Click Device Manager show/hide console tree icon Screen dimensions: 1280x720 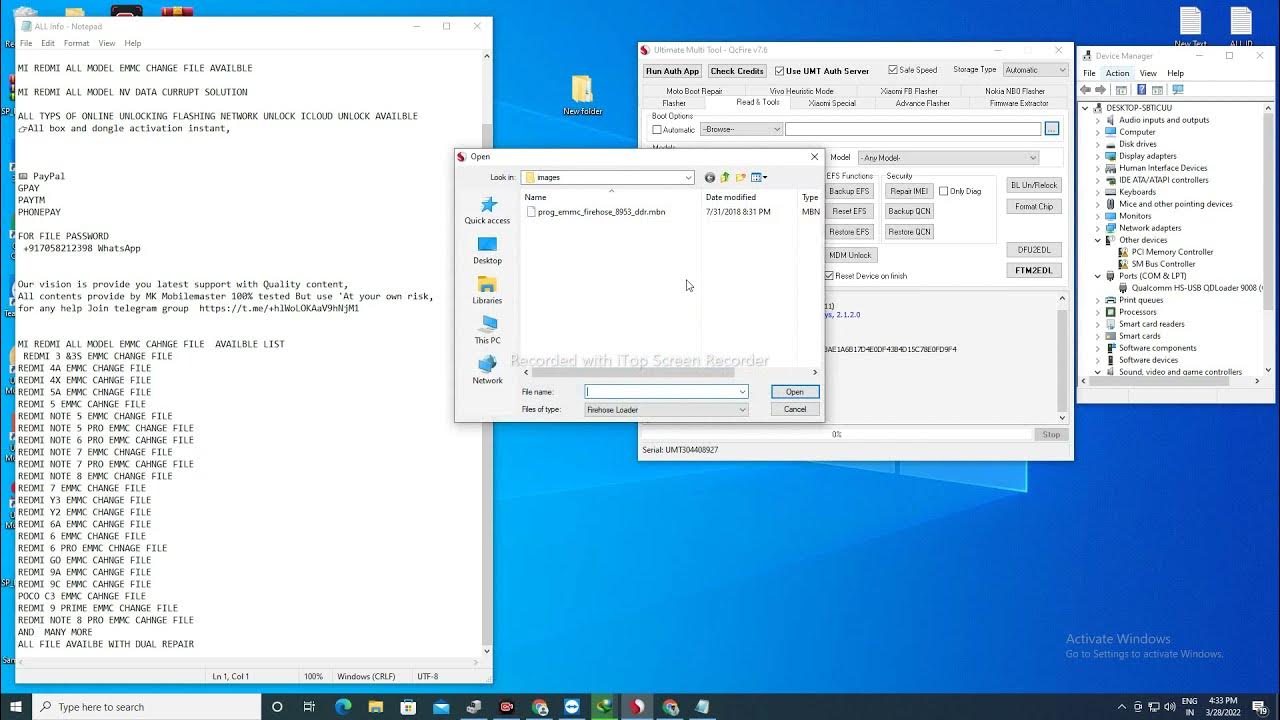pyautogui.click(x=1122, y=90)
